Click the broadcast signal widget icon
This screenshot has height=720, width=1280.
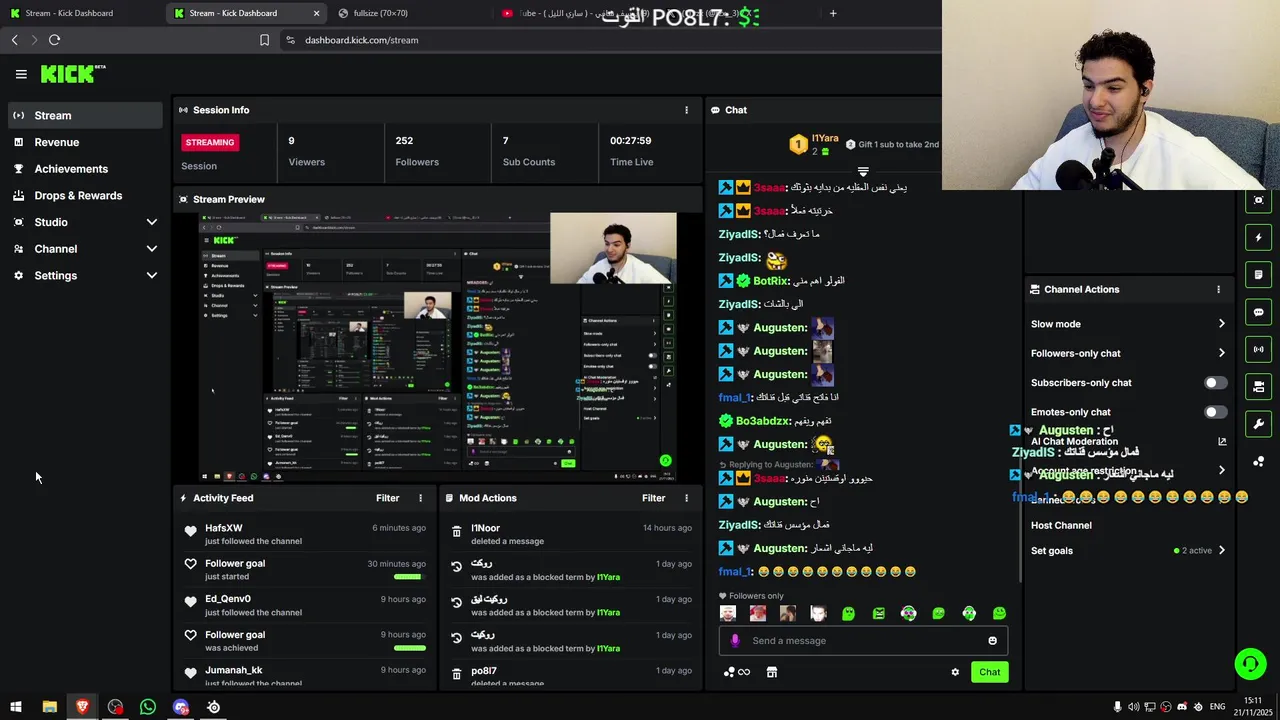(x=1259, y=349)
